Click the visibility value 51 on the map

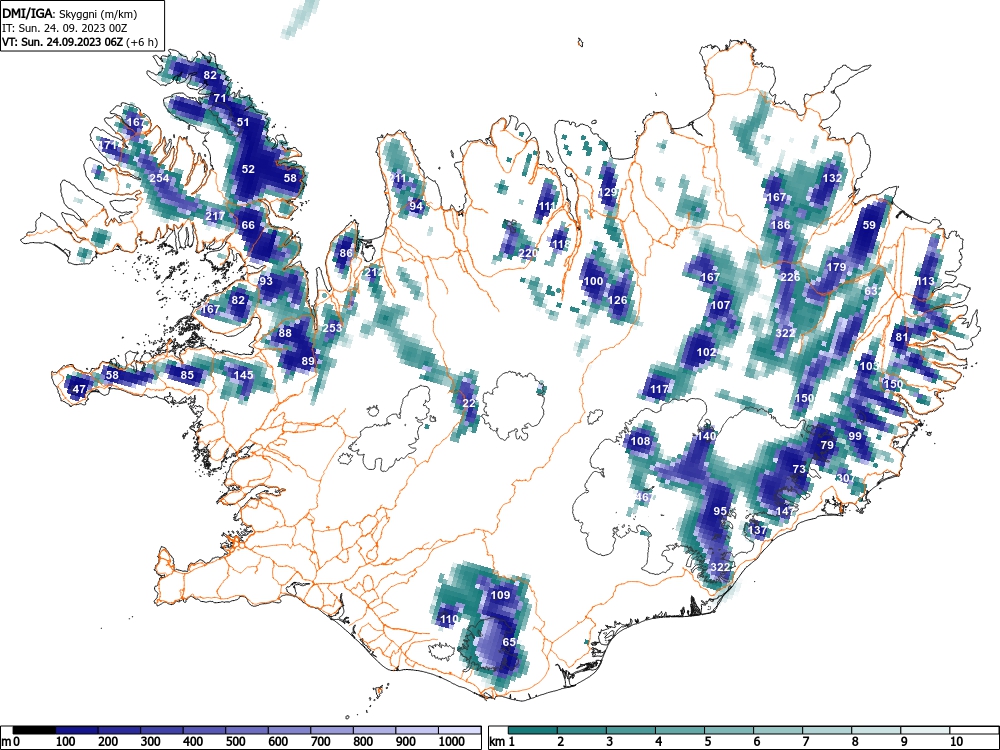pos(243,122)
